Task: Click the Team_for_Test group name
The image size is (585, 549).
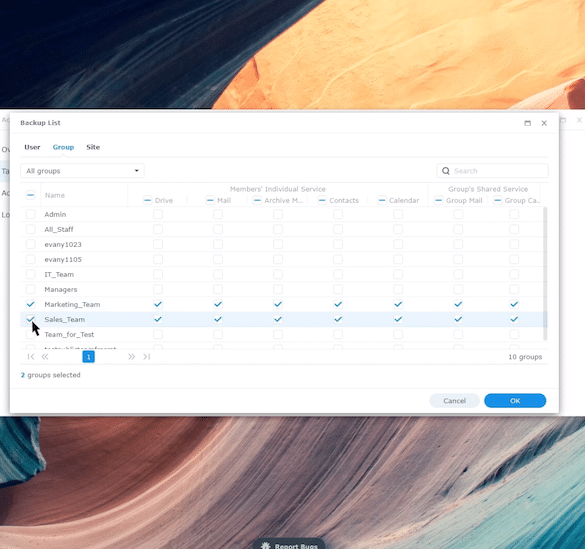Action: pos(69,335)
